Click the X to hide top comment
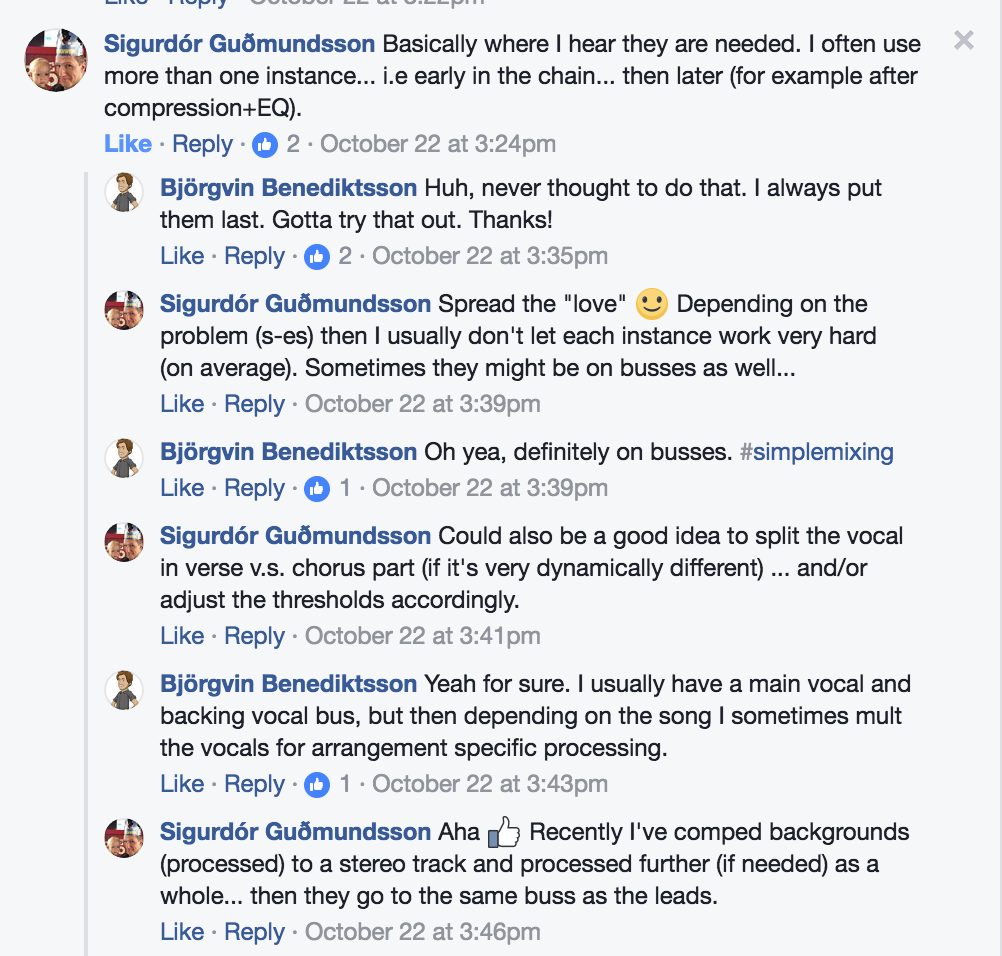Viewport: 1002px width, 956px height. [x=963, y=40]
